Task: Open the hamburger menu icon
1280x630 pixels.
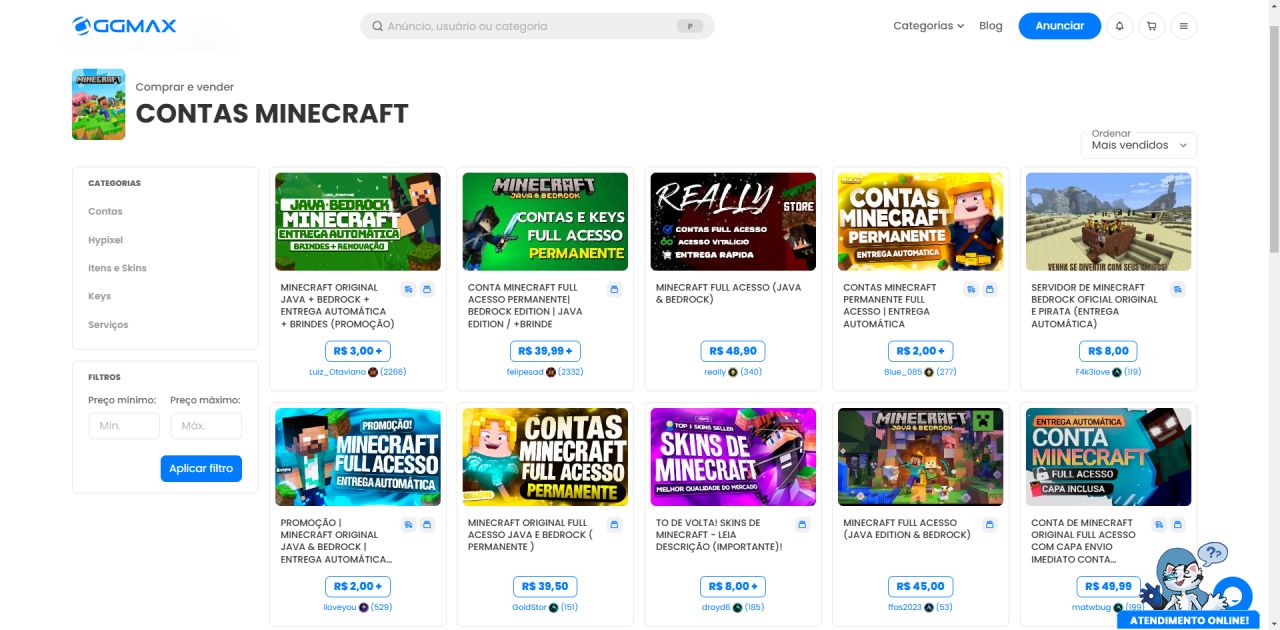Action: (1184, 26)
